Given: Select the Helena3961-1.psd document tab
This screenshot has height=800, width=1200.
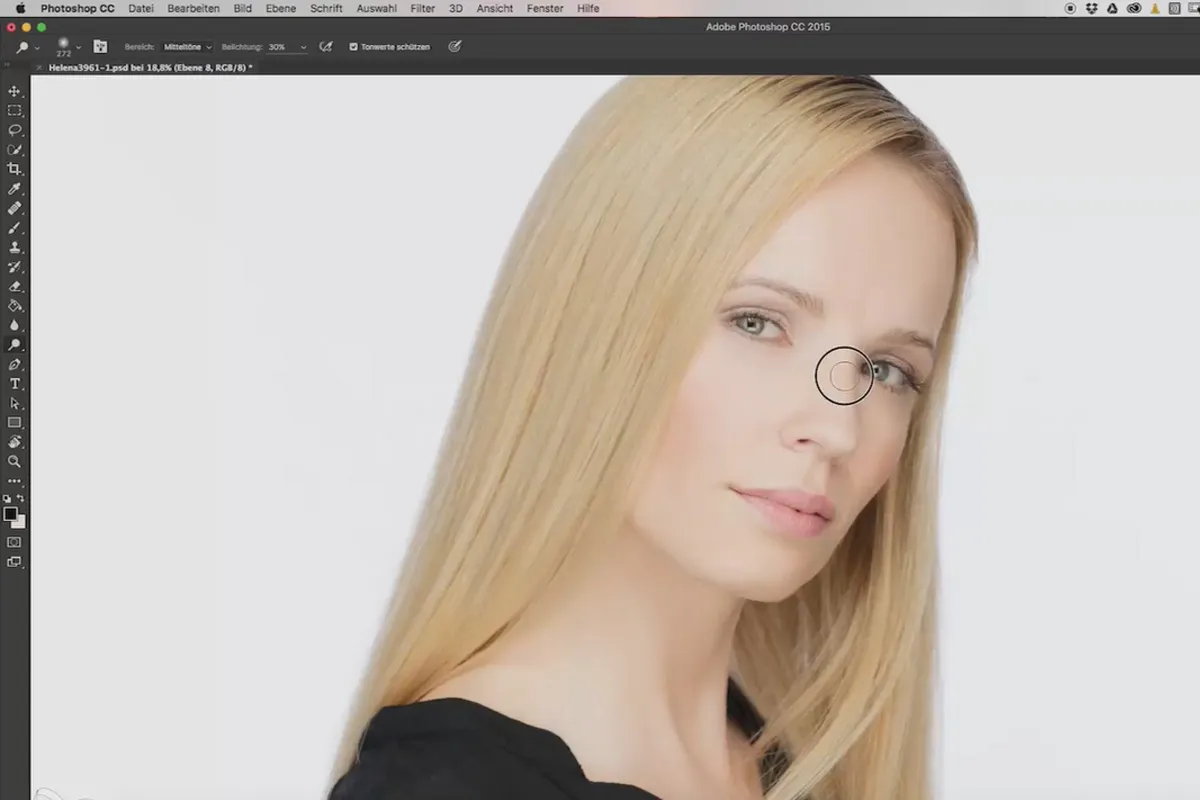Looking at the screenshot, I should tap(150, 68).
